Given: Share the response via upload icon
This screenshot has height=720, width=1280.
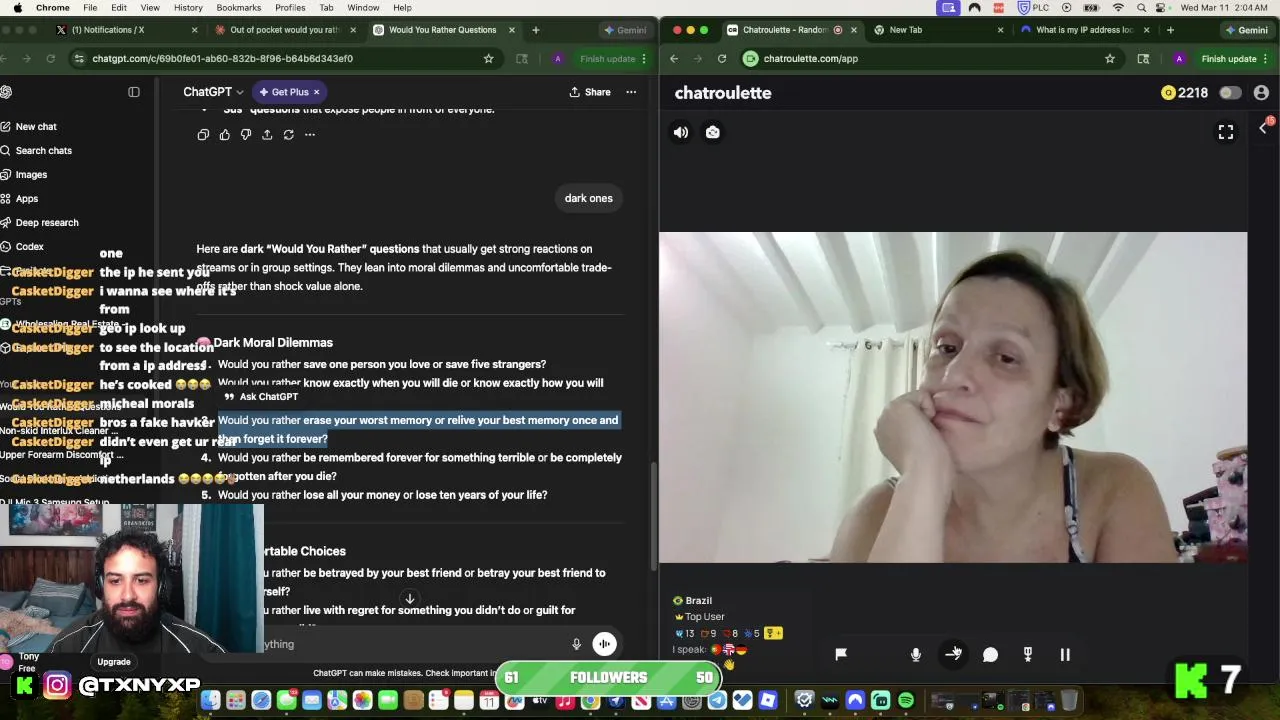Looking at the screenshot, I should pos(267,134).
